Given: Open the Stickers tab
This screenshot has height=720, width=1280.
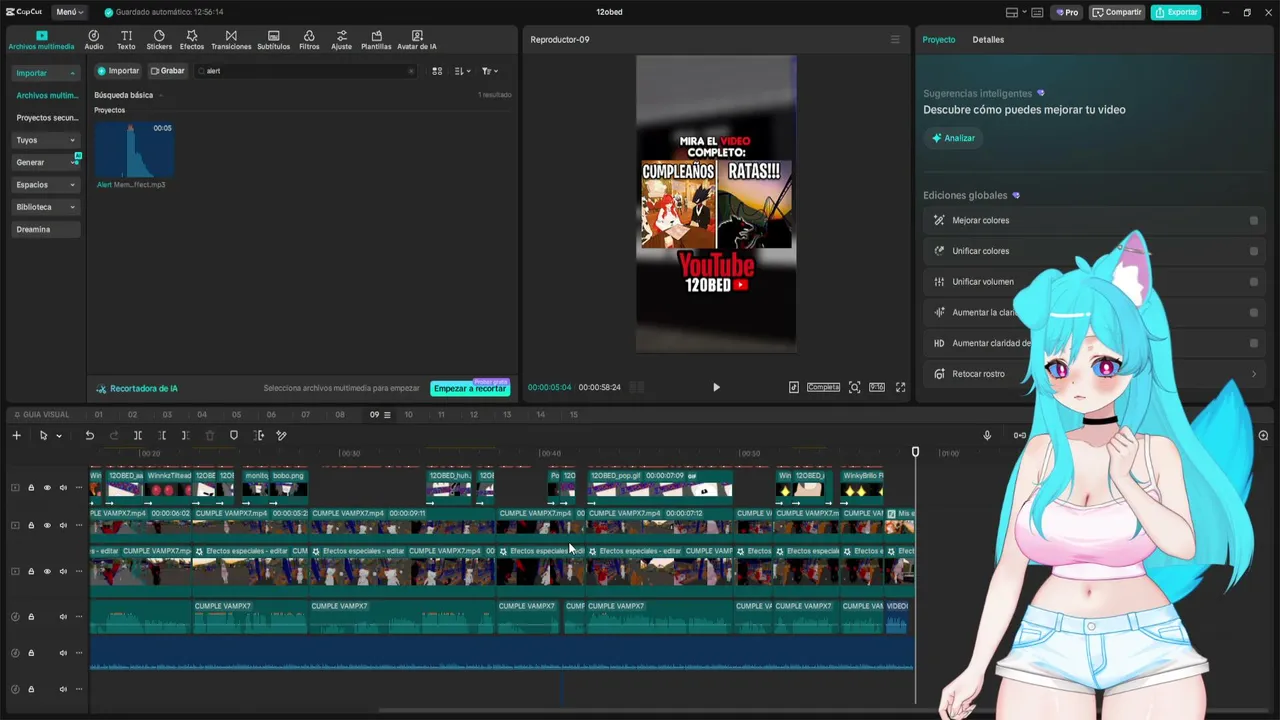Looking at the screenshot, I should [159, 40].
